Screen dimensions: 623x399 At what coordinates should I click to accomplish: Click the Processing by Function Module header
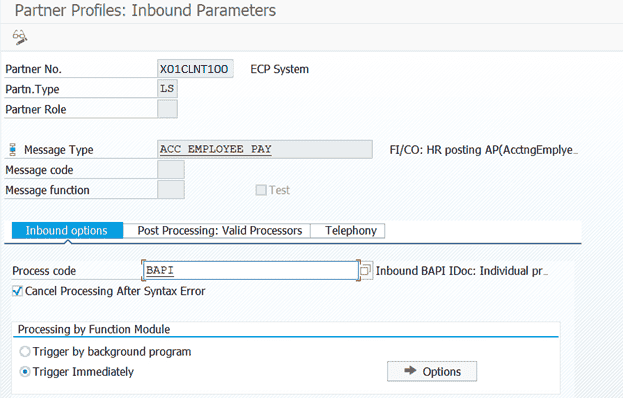pos(94,329)
